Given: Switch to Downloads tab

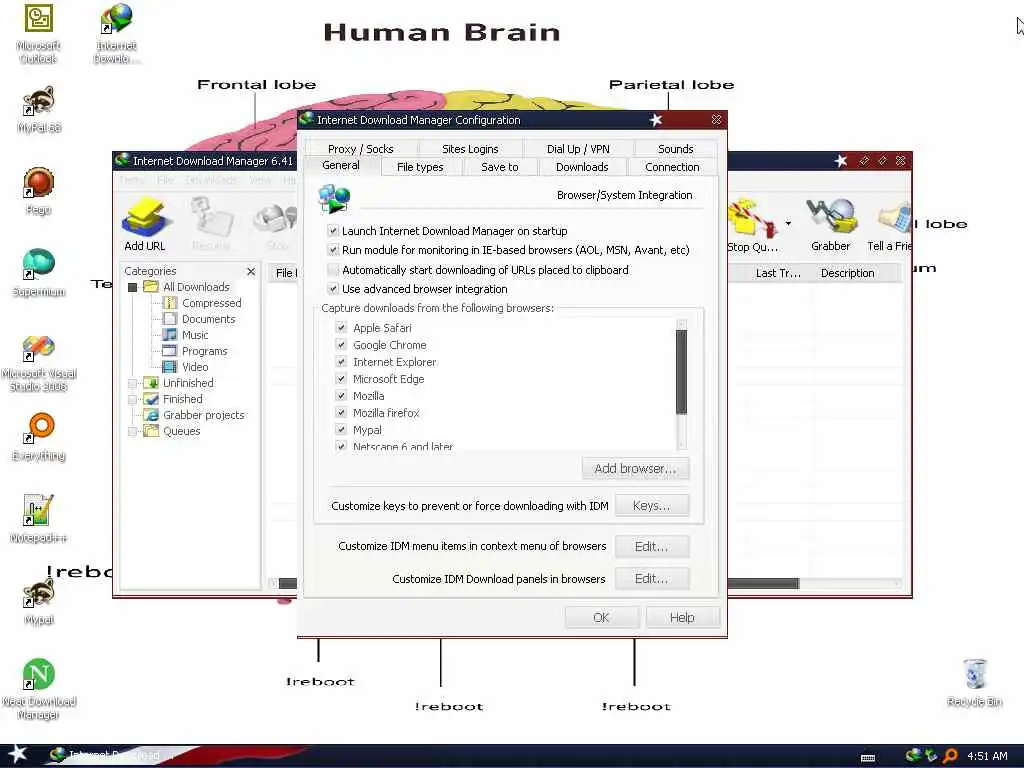Looking at the screenshot, I should [582, 167].
